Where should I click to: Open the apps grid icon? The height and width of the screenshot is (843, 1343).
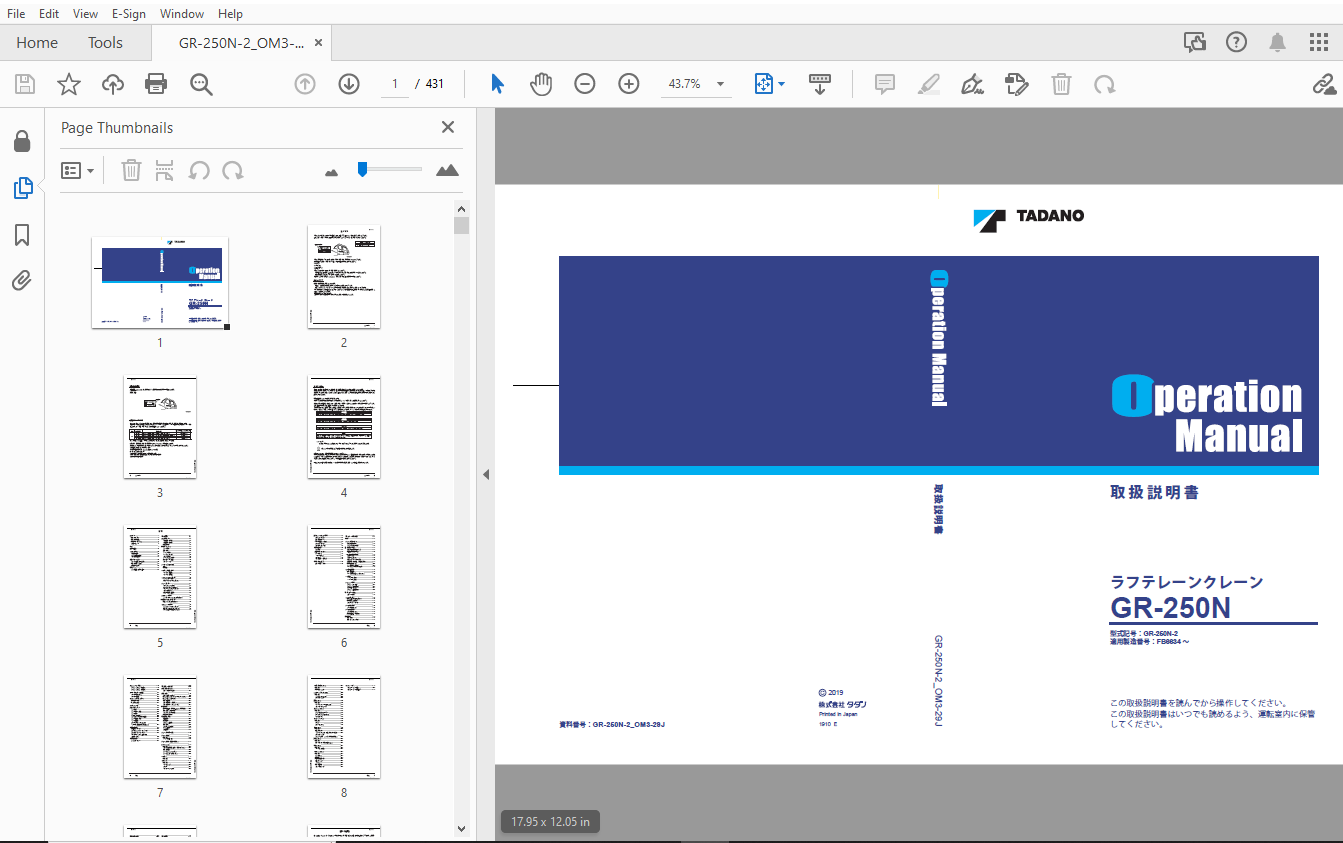[1319, 42]
